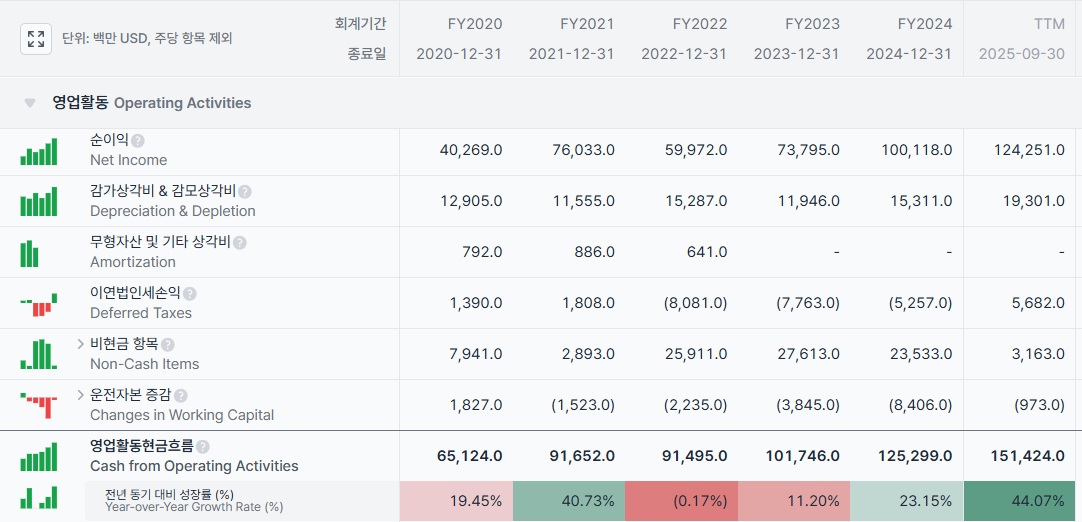Click the help icon beside 순이익
Viewport: 1082px width, 522px height.
[138, 141]
